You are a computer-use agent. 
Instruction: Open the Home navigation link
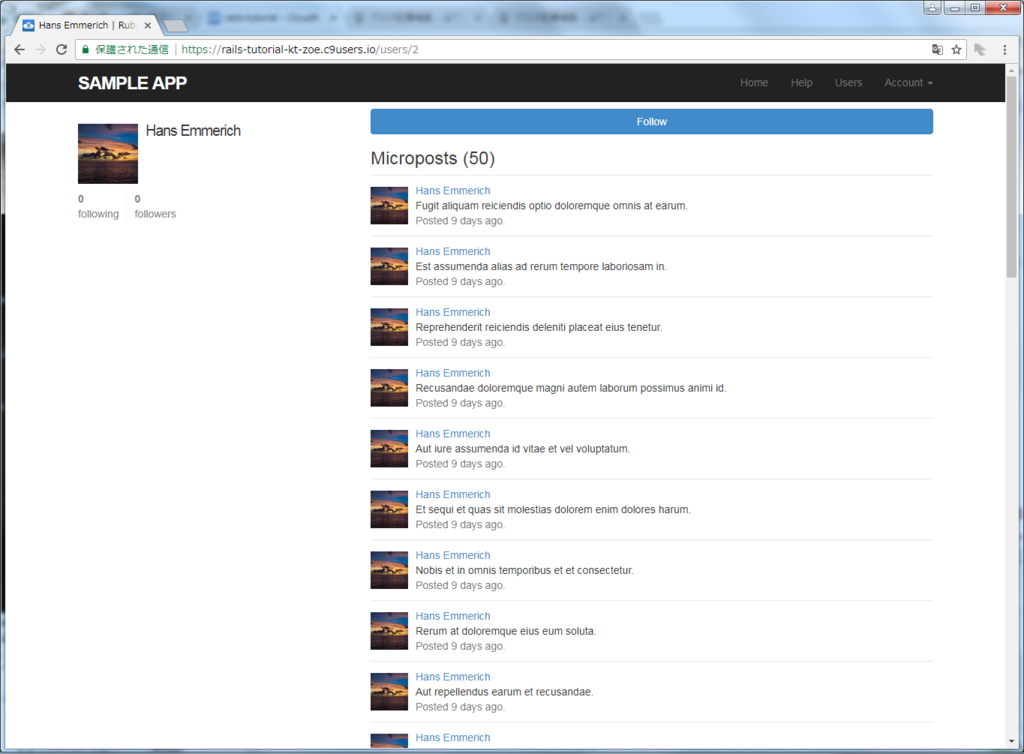click(x=754, y=83)
